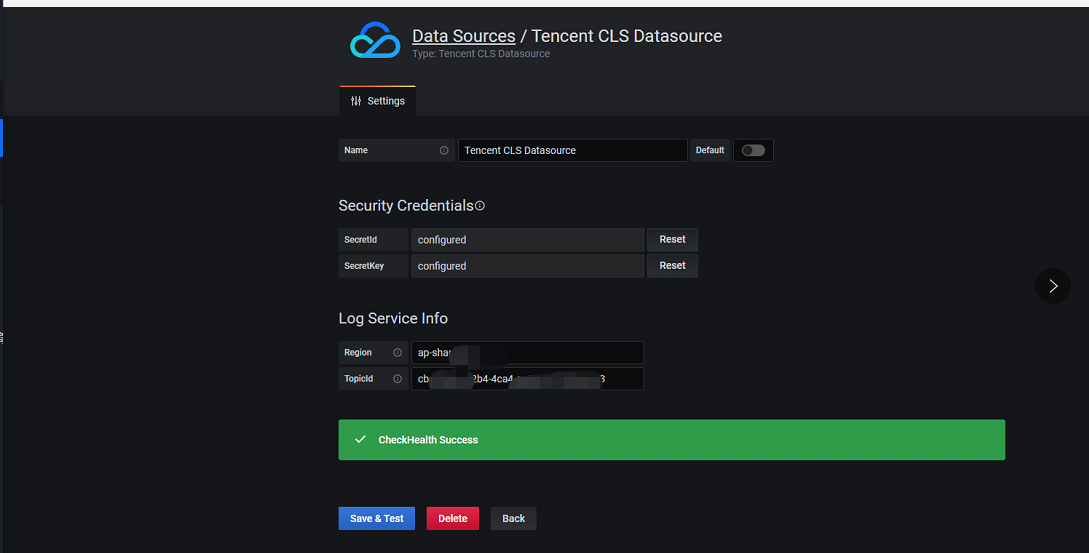
Task: Click the TopicId info icon
Action: [x=397, y=379]
